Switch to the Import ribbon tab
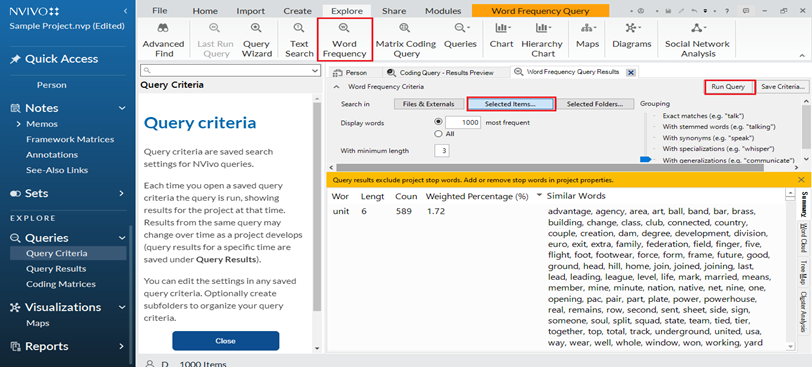Image resolution: width=812 pixels, height=367 pixels. coord(251,11)
